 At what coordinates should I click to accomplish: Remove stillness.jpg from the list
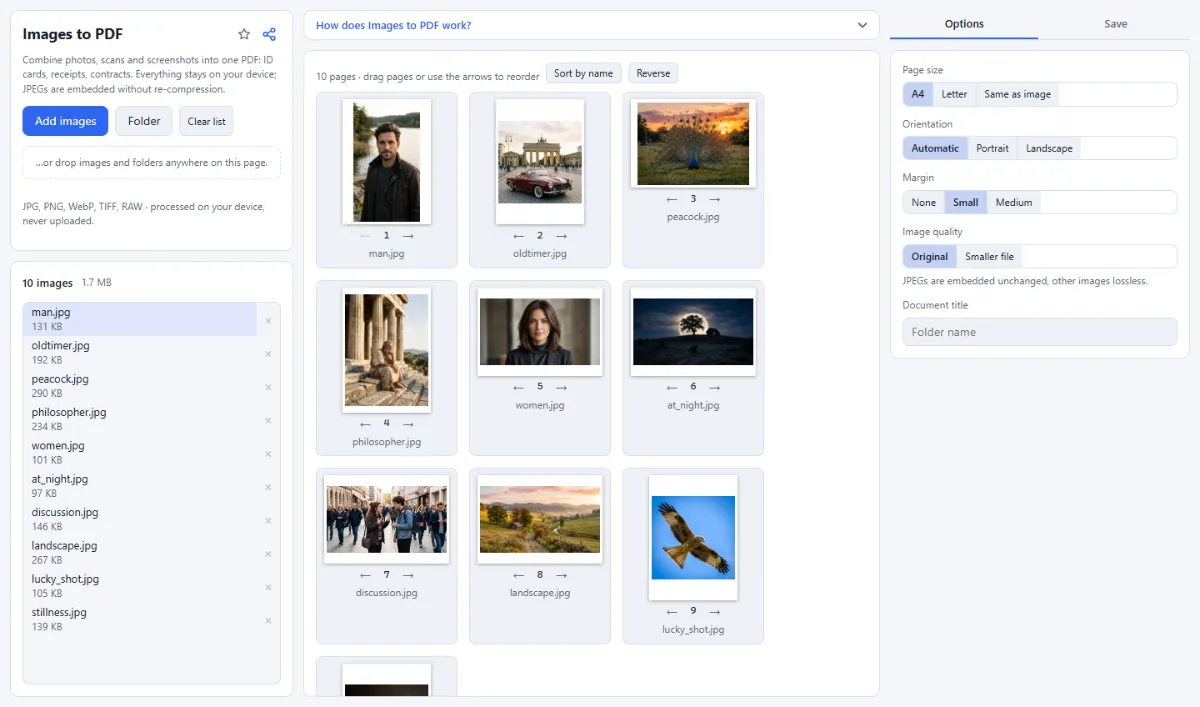point(268,621)
